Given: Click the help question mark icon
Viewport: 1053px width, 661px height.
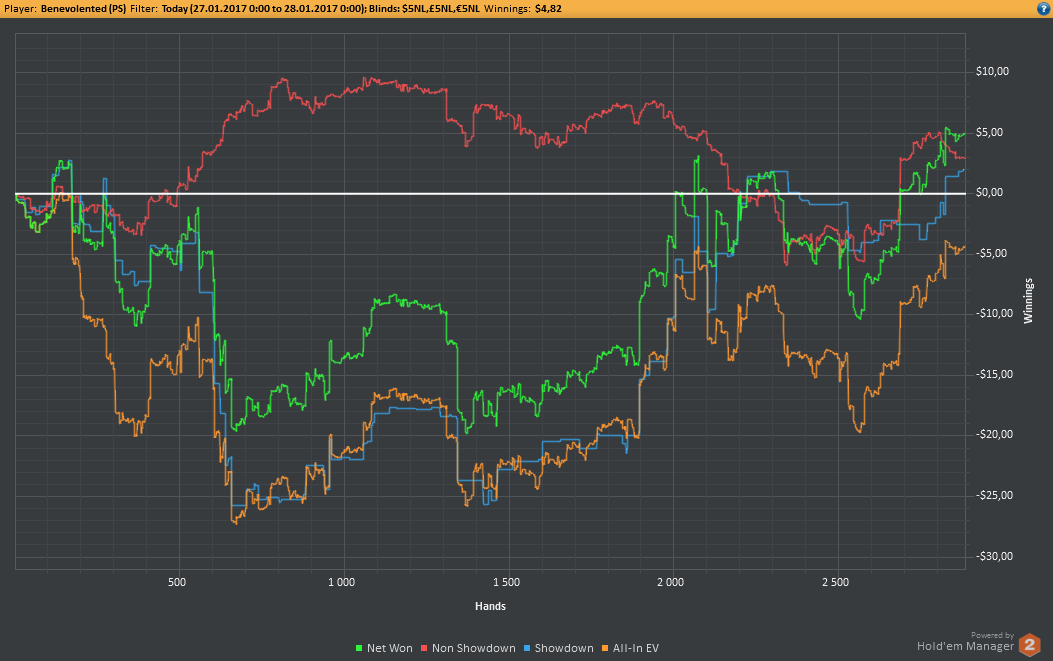Looking at the screenshot, I should (1044, 9).
